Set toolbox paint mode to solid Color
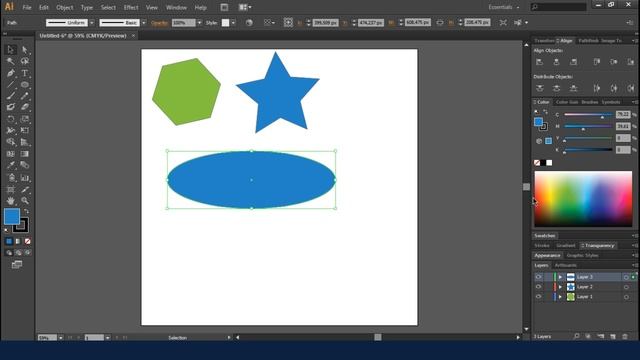The width and height of the screenshot is (640, 360). (9, 241)
